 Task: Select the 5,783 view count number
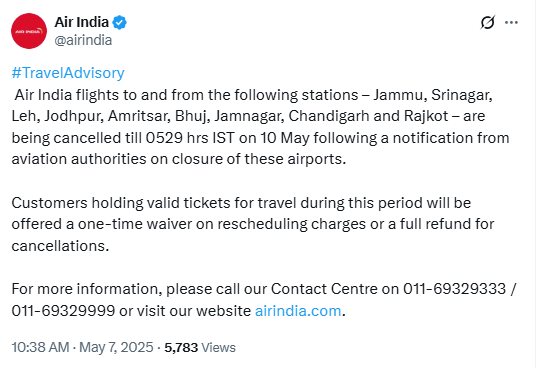181,348
